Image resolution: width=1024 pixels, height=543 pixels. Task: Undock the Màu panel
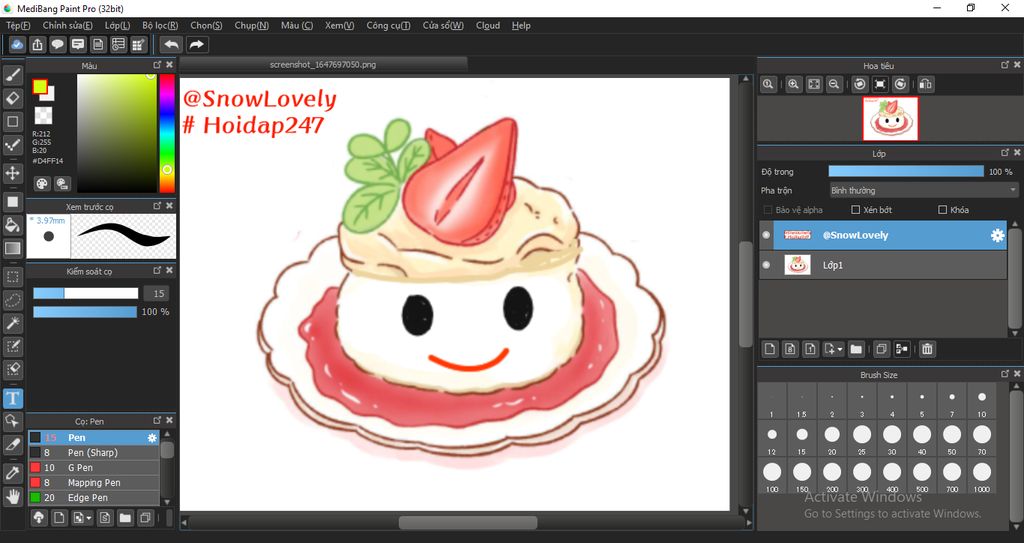click(157, 65)
